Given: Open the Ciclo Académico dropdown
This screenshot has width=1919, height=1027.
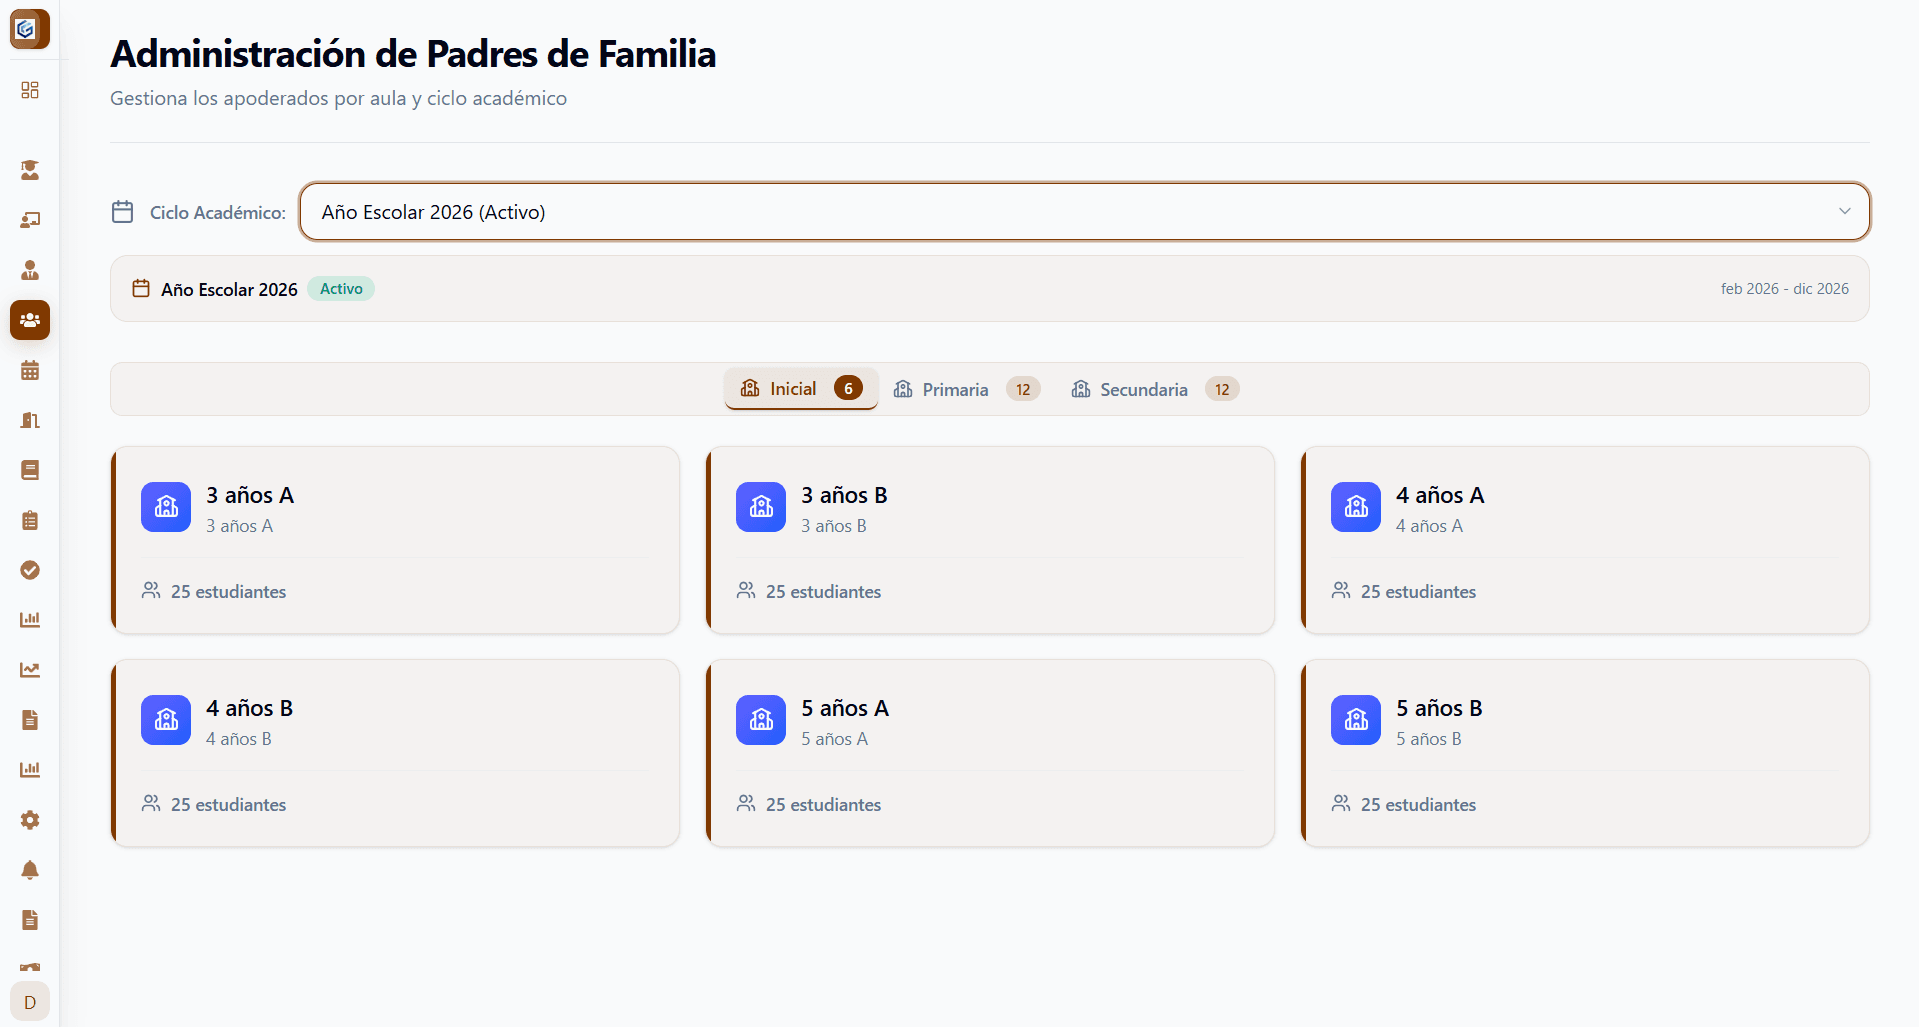Looking at the screenshot, I should click(x=1085, y=211).
